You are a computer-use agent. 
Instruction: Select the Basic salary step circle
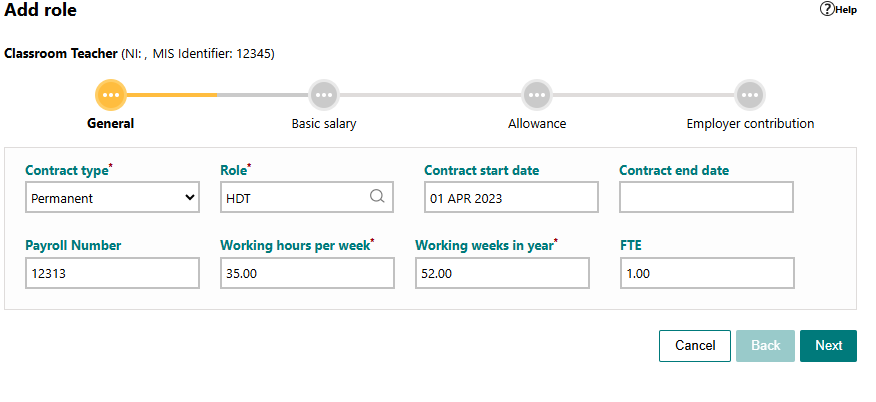(x=324, y=95)
